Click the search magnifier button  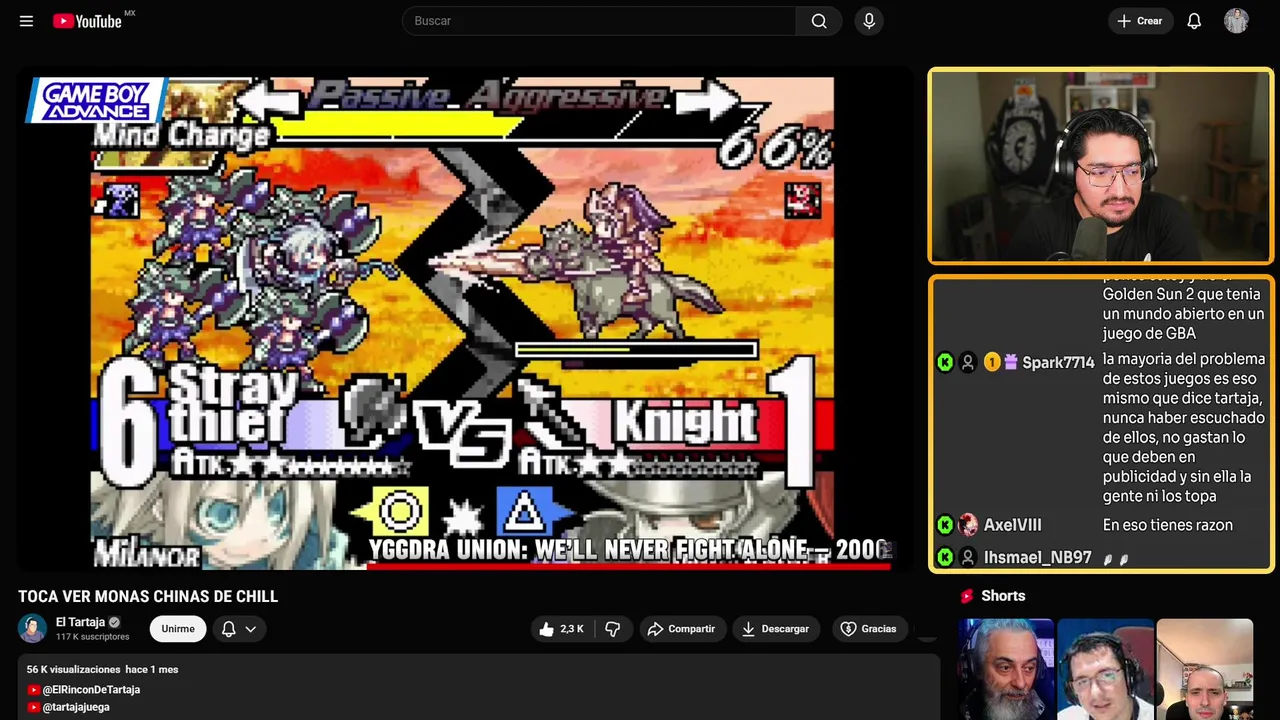(x=819, y=21)
